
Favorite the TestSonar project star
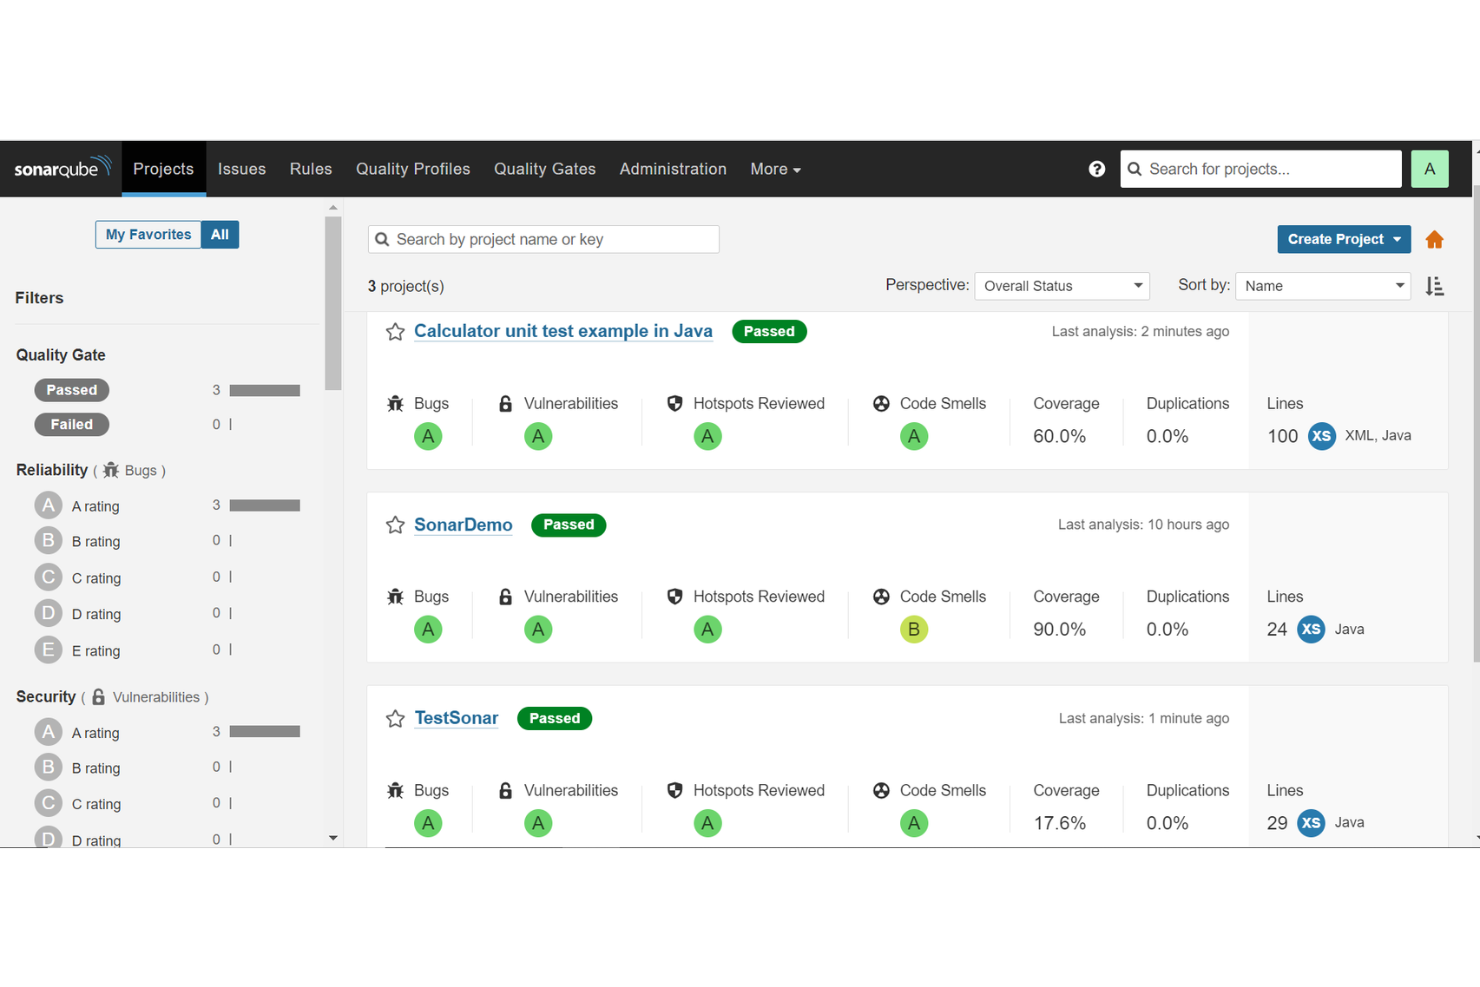pyautogui.click(x=395, y=719)
